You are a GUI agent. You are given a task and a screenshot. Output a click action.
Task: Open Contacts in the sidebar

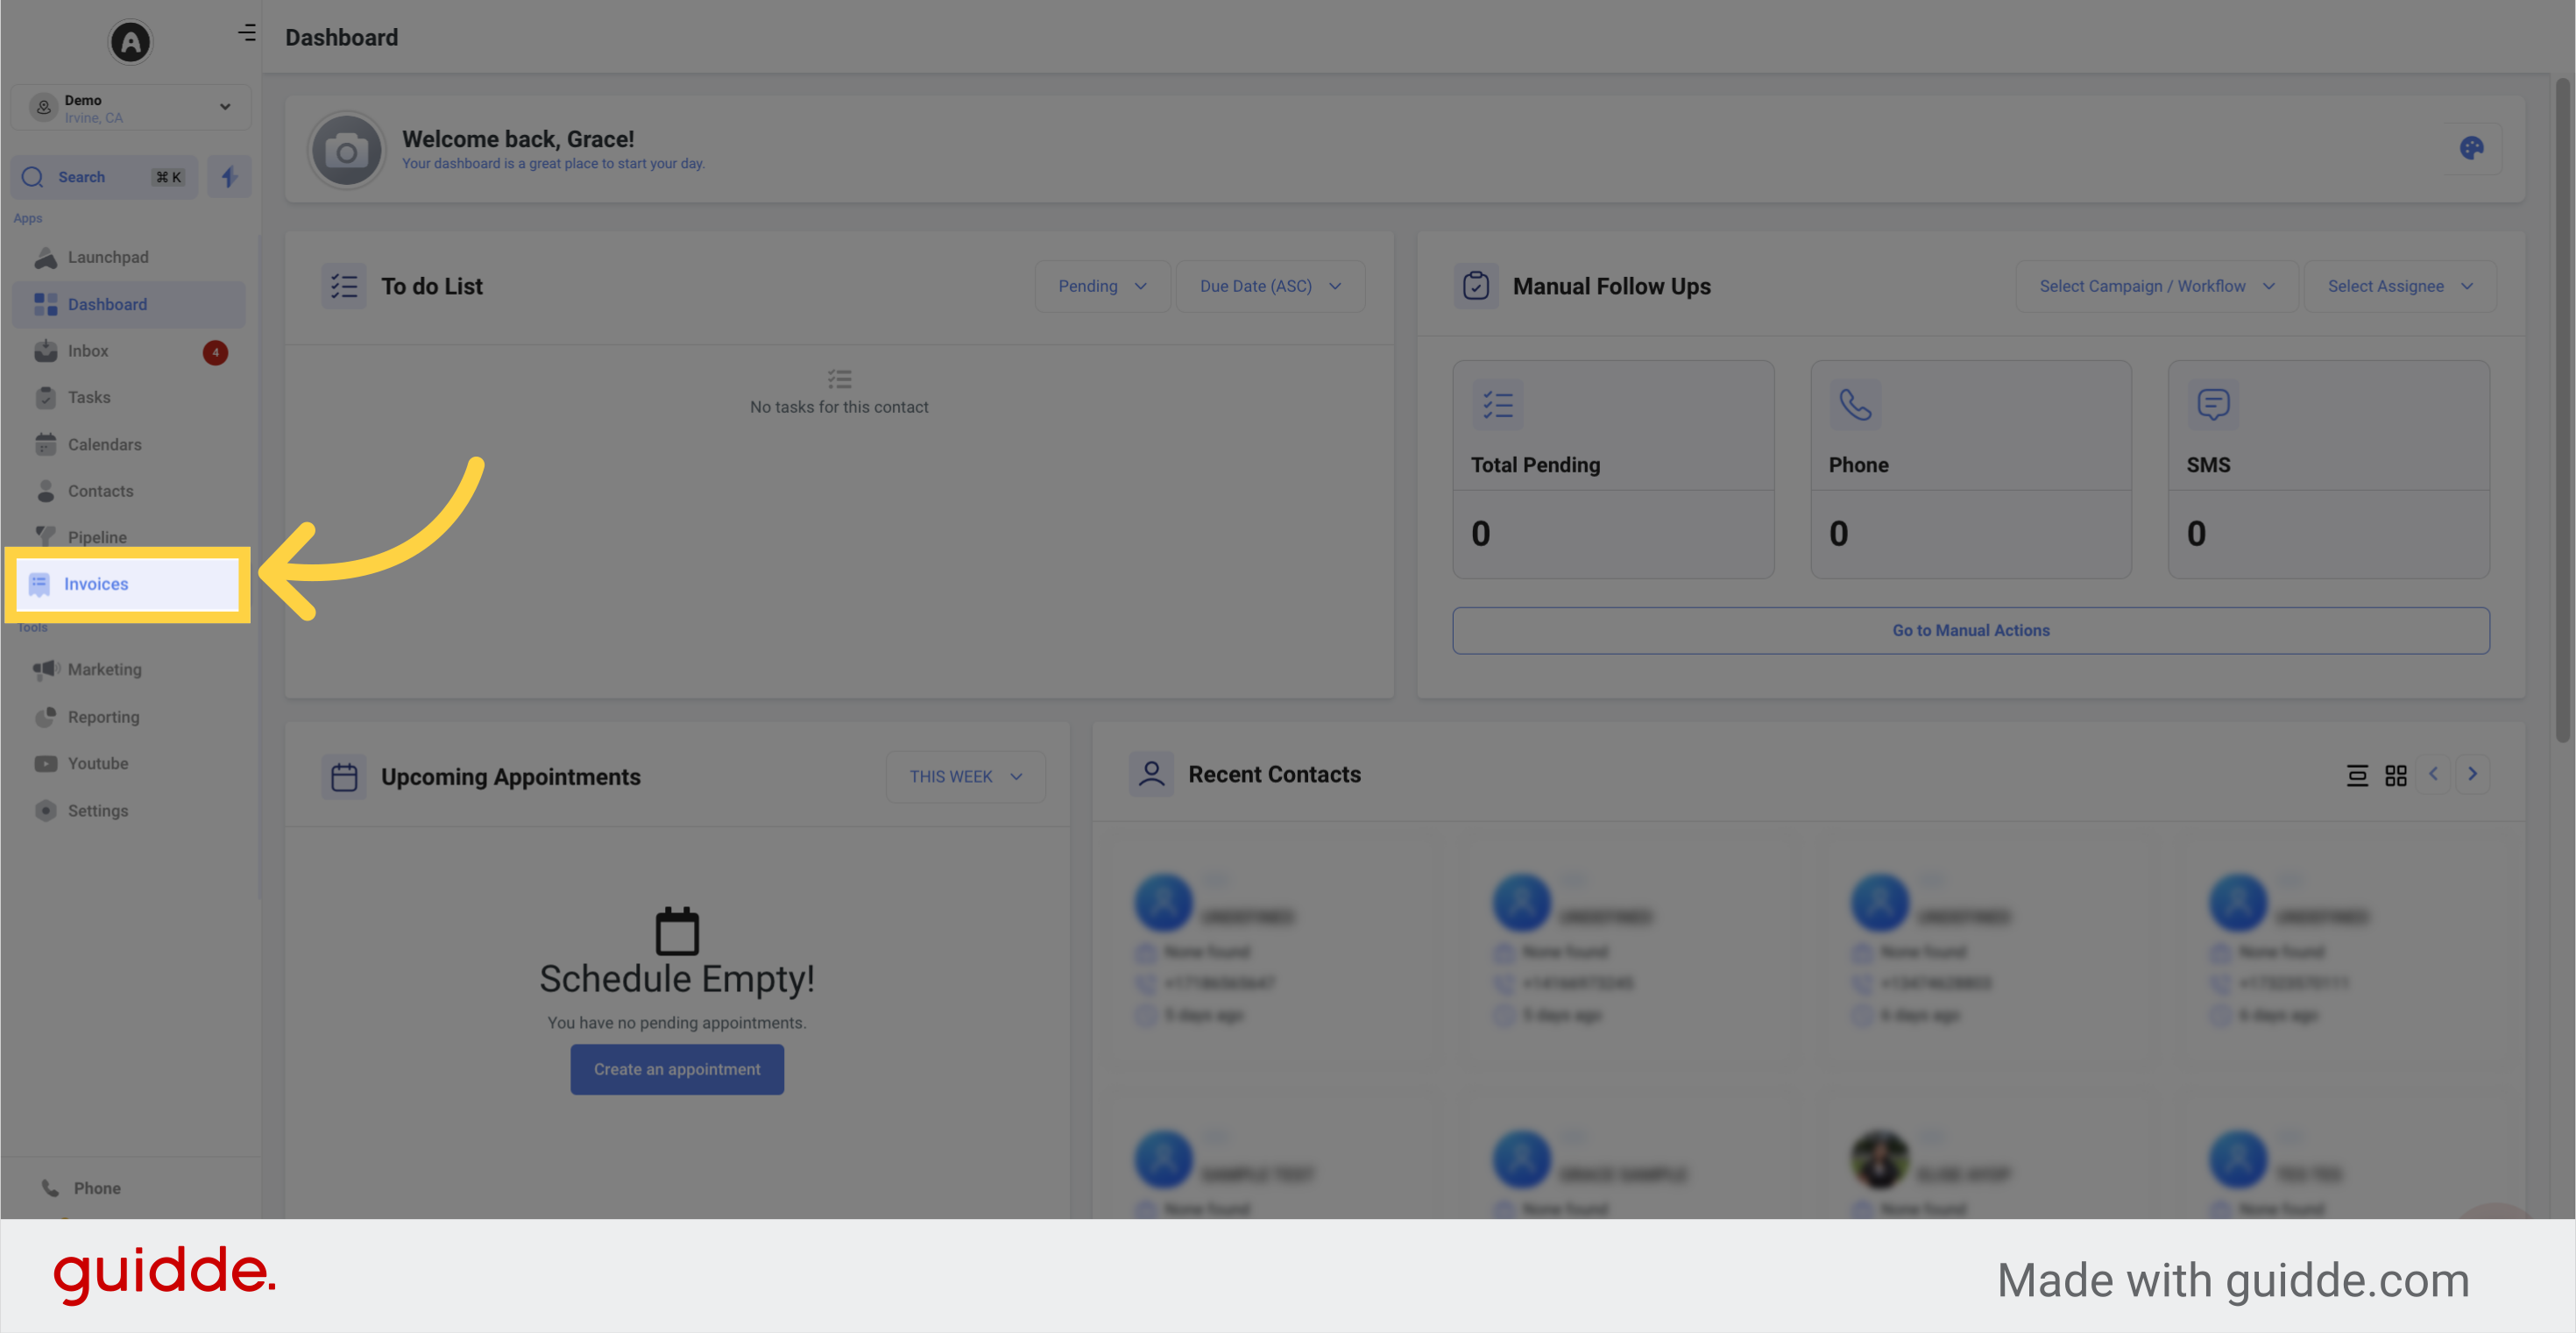tap(128, 491)
